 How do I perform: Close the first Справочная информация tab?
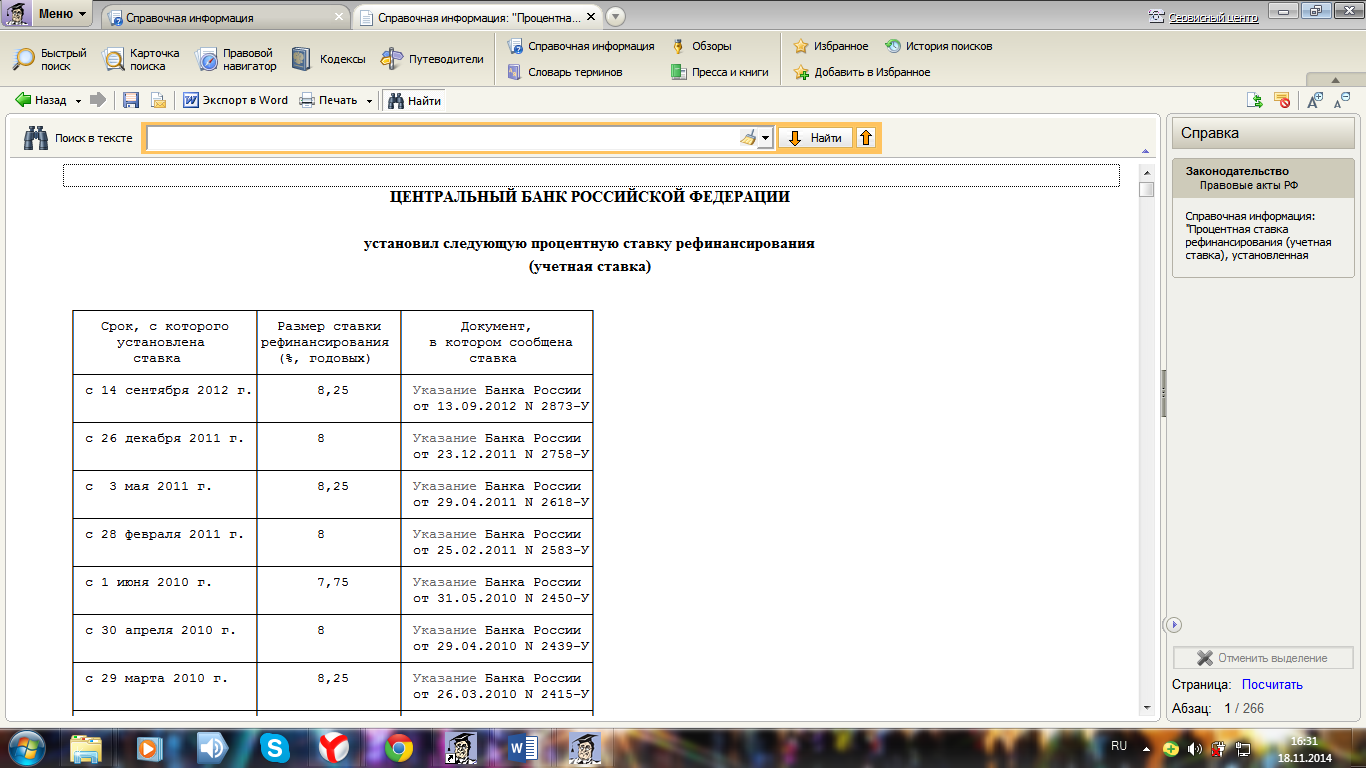pos(341,17)
